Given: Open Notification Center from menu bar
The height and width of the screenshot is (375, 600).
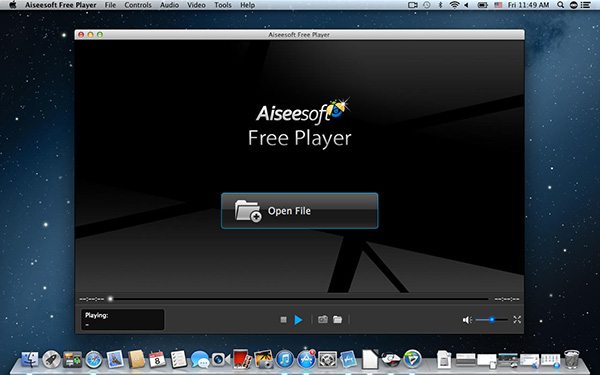Looking at the screenshot, I should click(586, 5).
